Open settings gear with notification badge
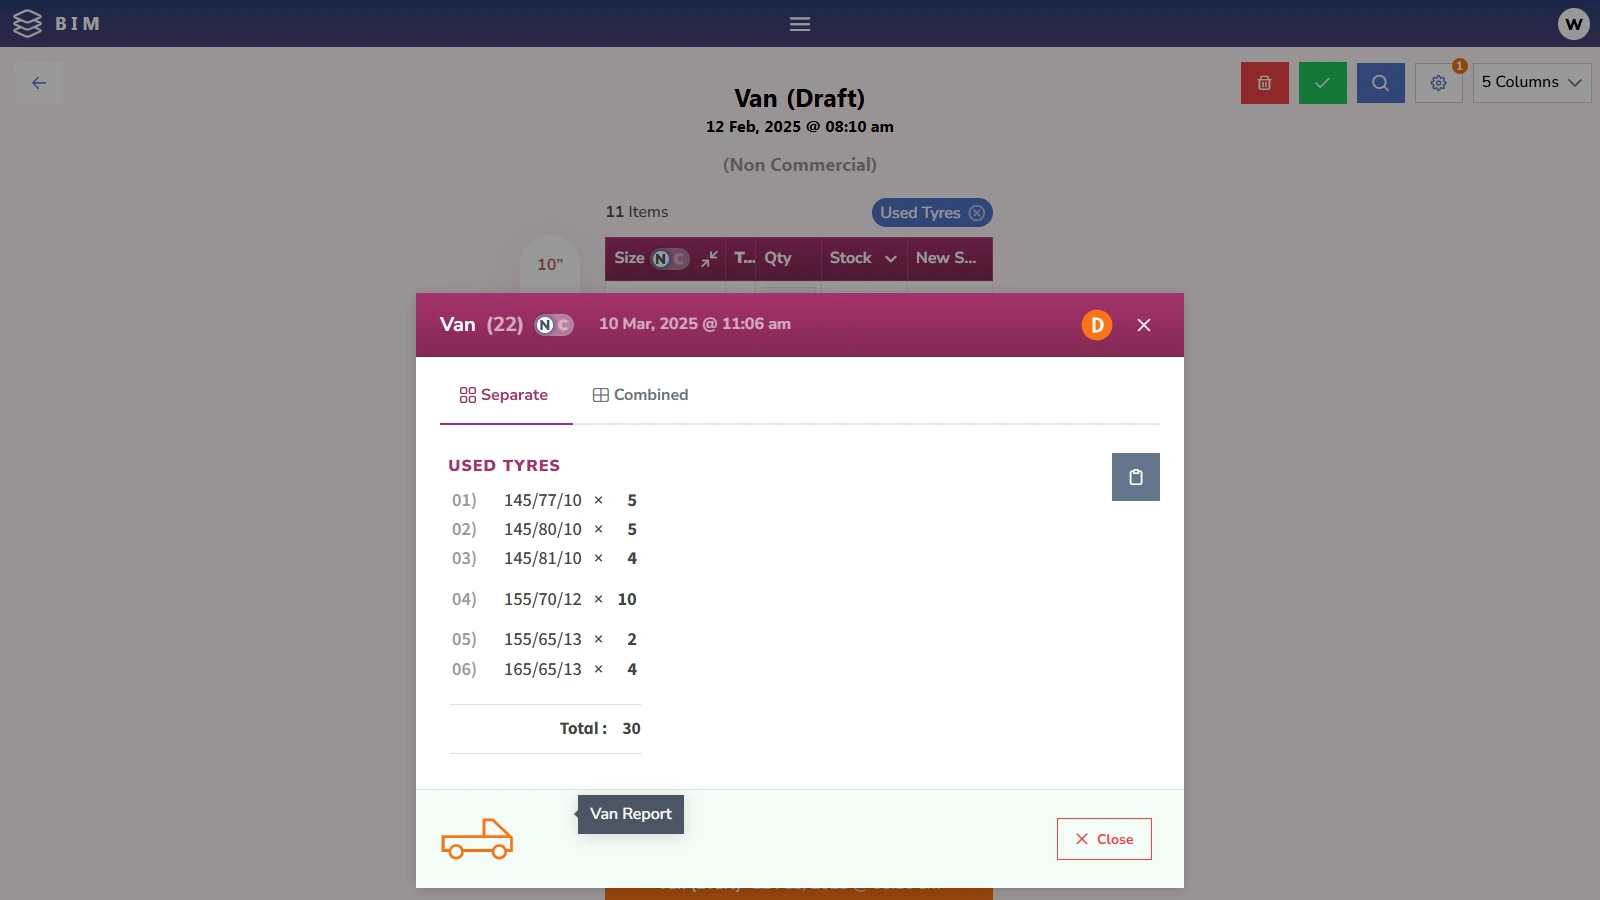Screen dimensions: 1600x900 pyautogui.click(x=1438, y=83)
